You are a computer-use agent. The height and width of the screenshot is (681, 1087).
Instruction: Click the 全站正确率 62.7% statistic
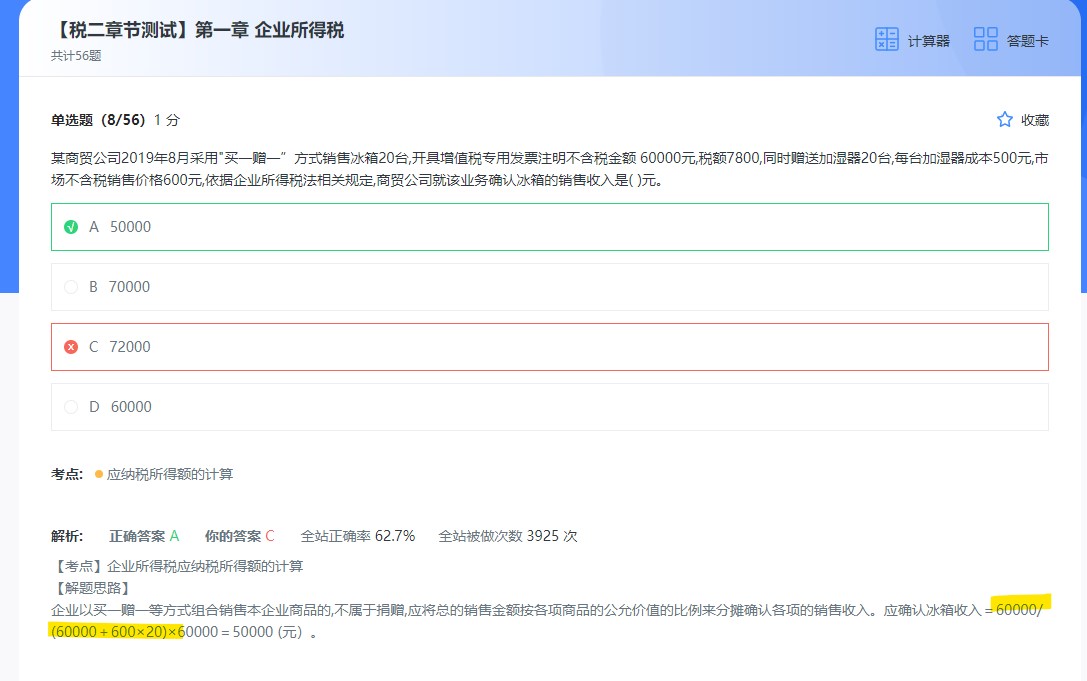point(357,536)
